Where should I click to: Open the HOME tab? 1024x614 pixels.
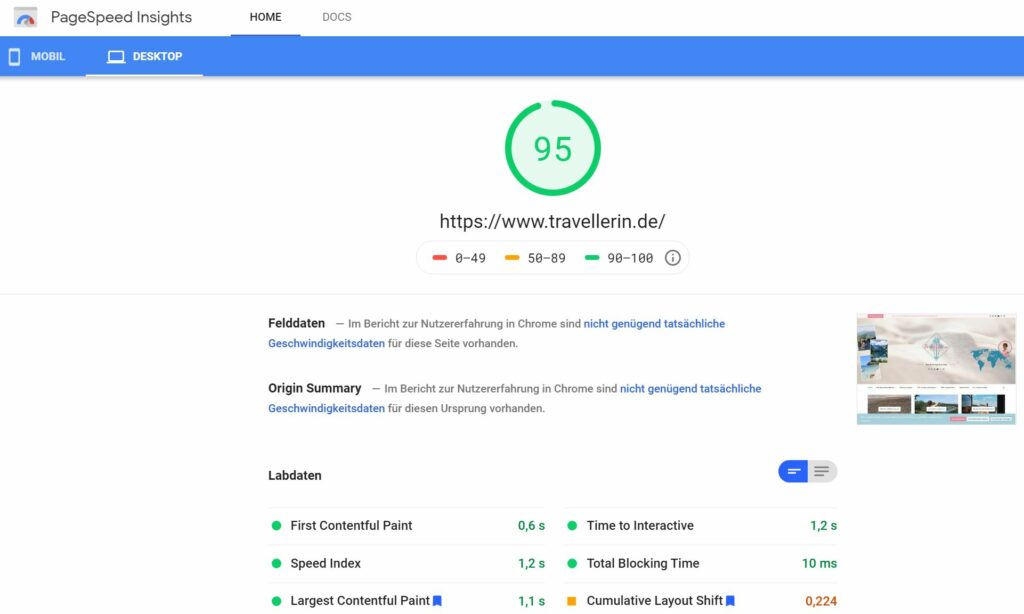coord(265,17)
